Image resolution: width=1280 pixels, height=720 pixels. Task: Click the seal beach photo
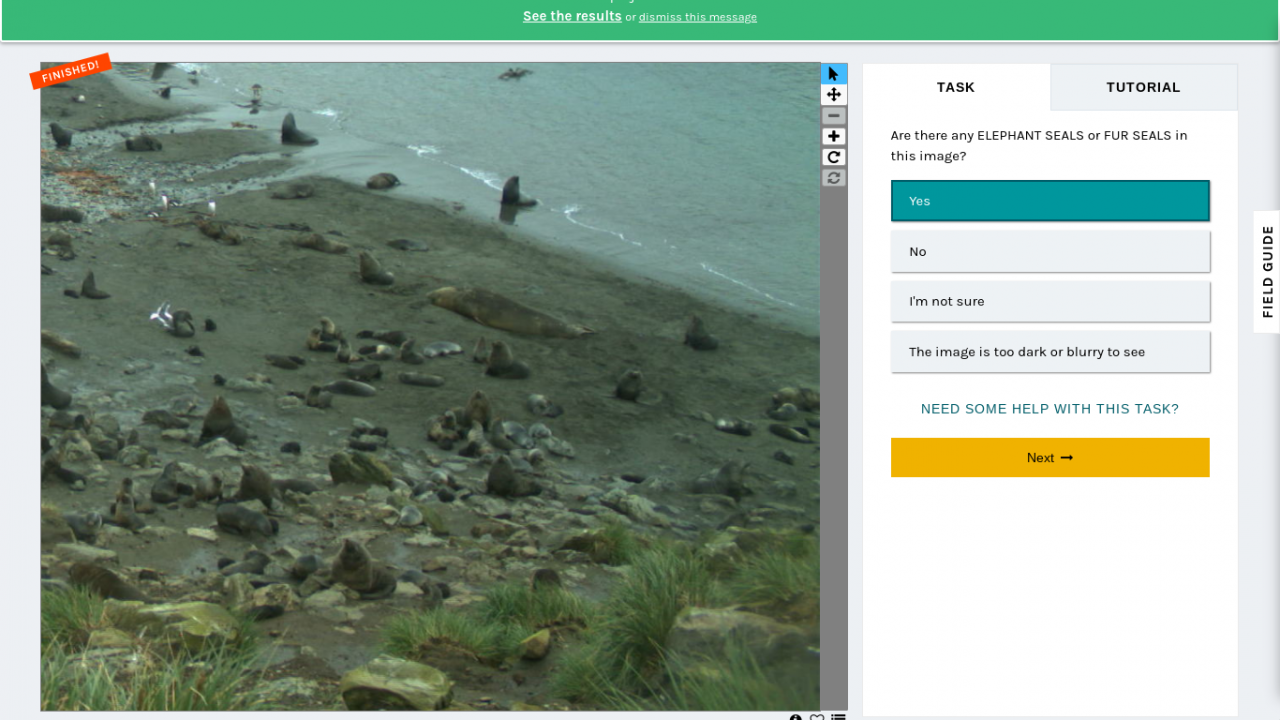pyautogui.click(x=430, y=386)
